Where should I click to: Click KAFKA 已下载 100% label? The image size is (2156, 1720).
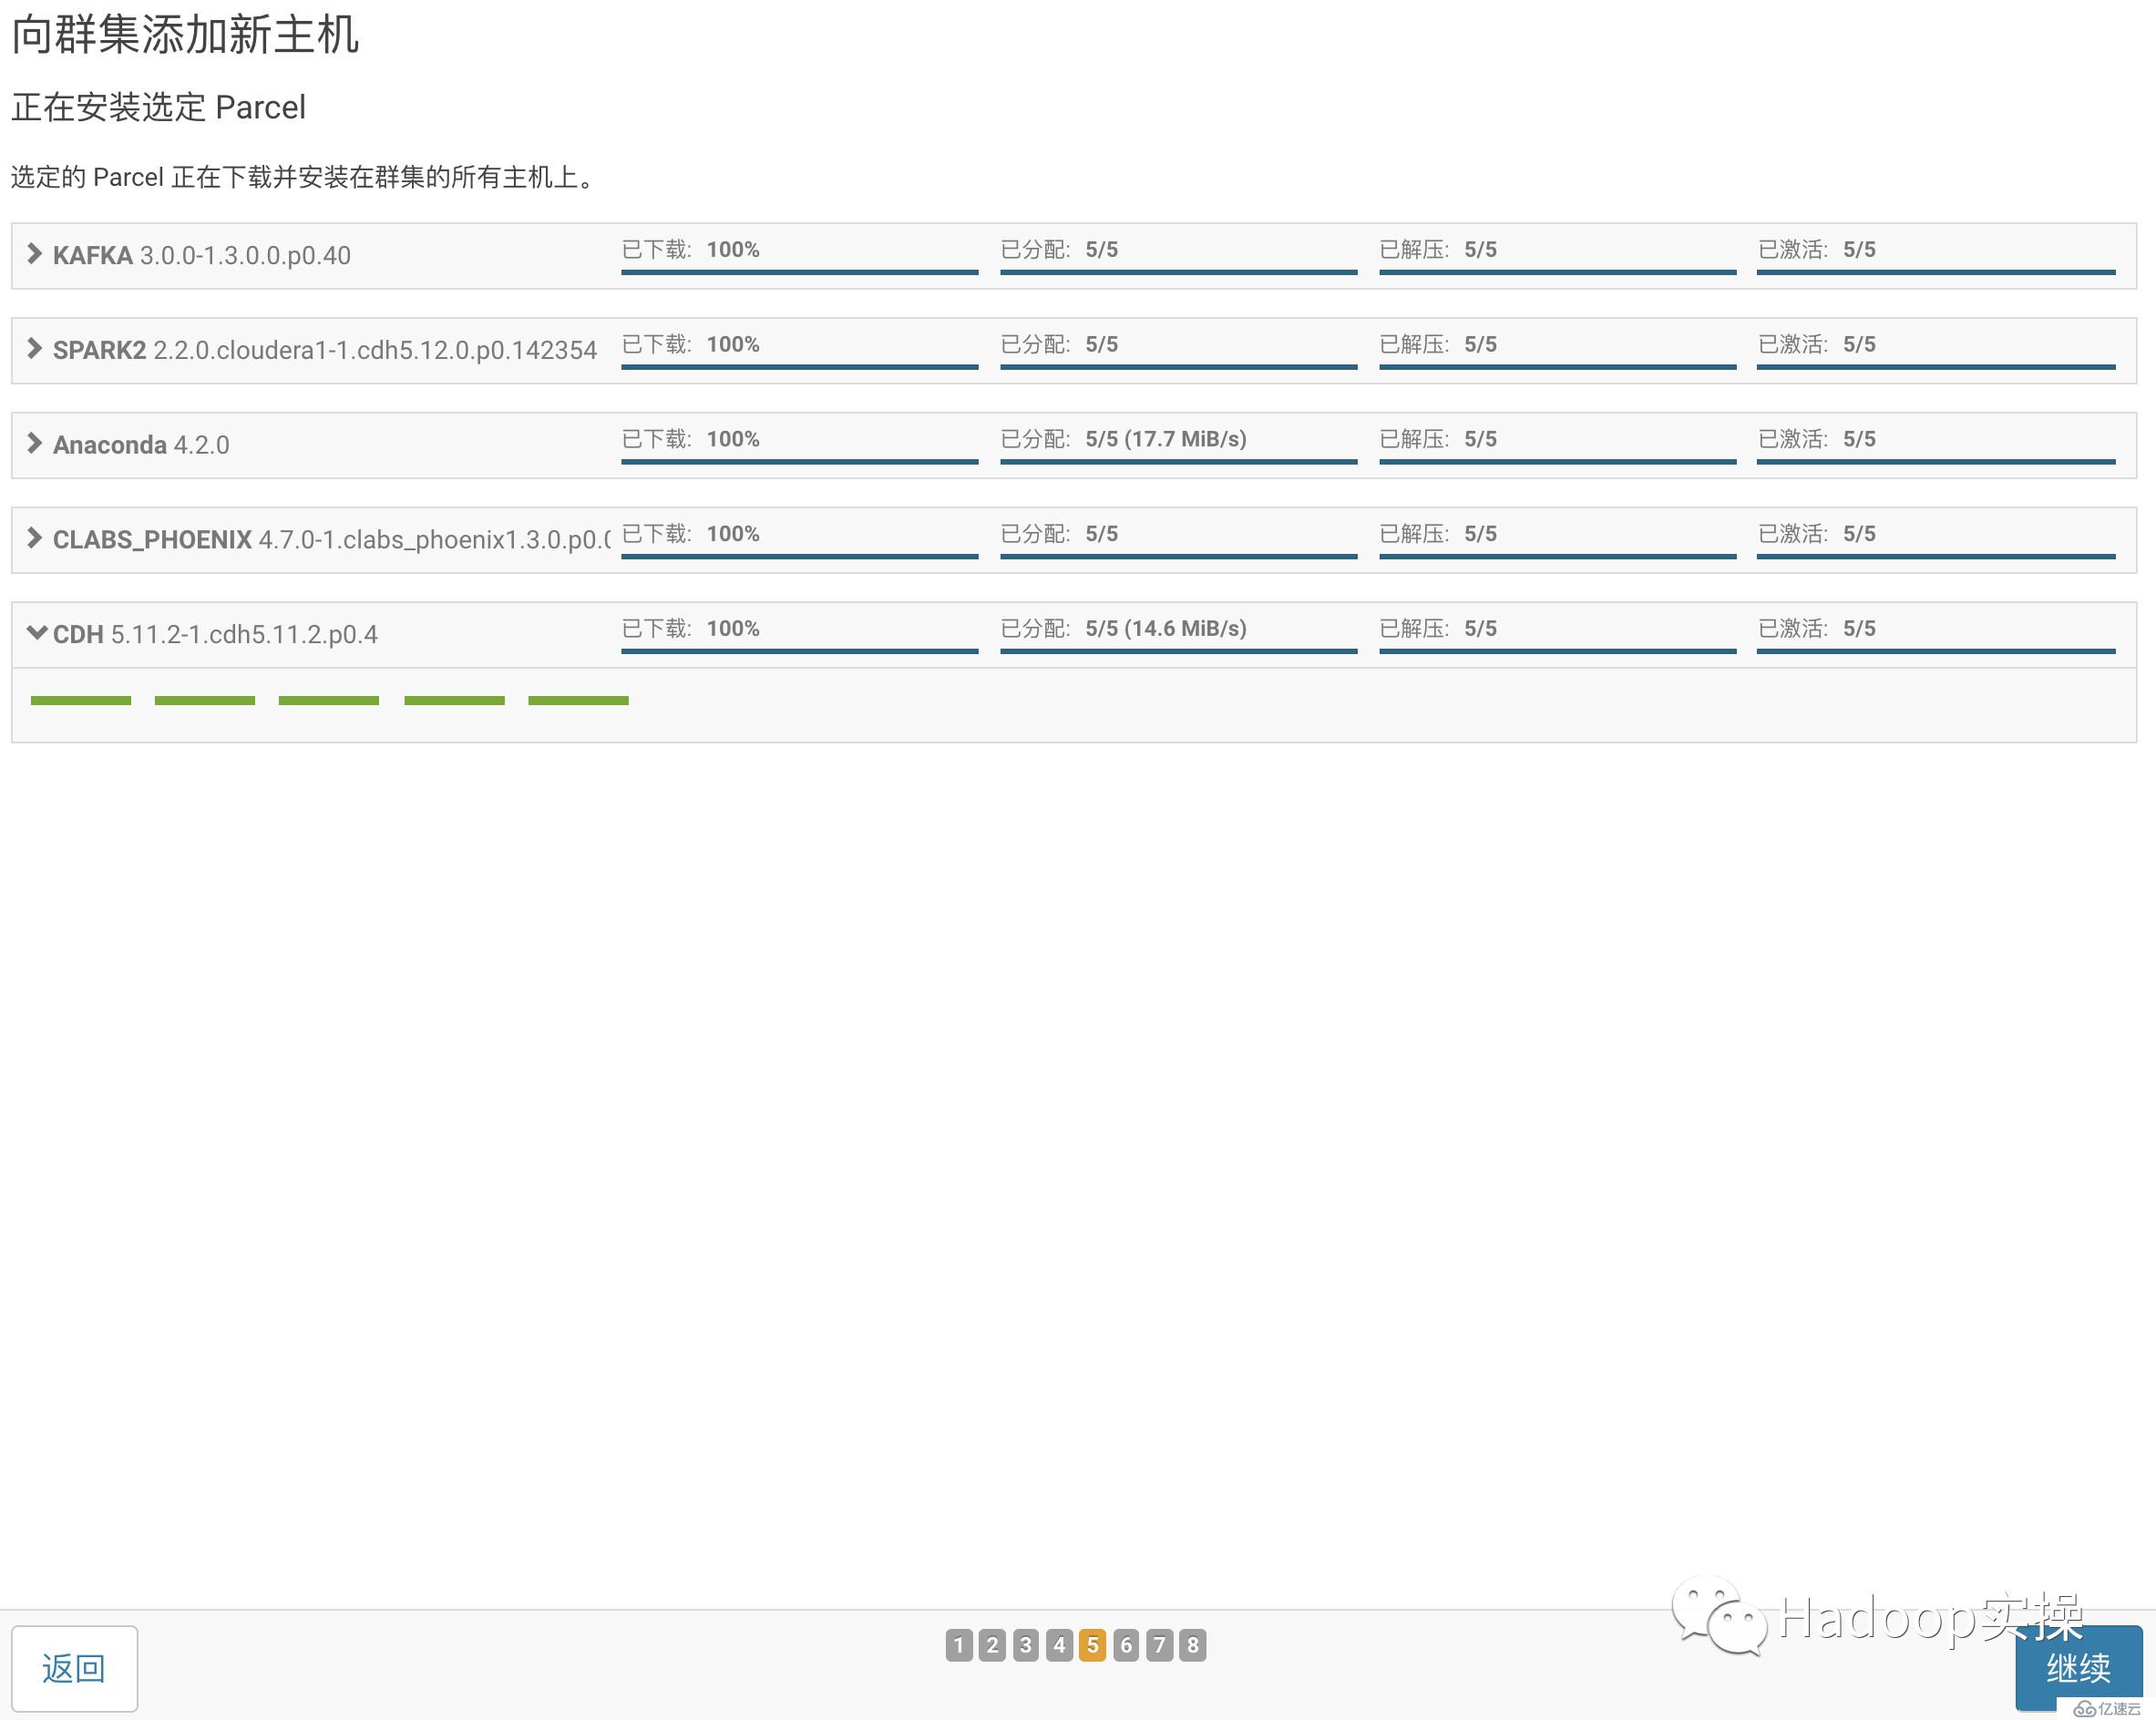(690, 249)
